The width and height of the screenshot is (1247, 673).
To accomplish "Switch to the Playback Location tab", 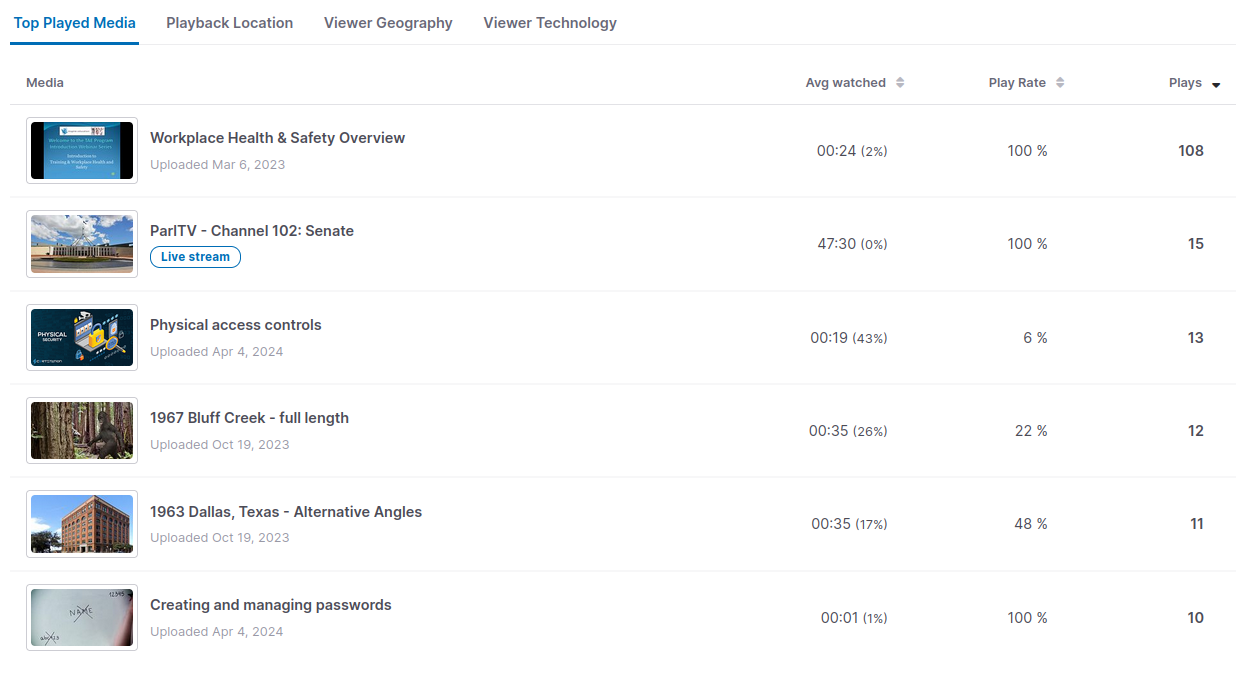I will coord(230,23).
